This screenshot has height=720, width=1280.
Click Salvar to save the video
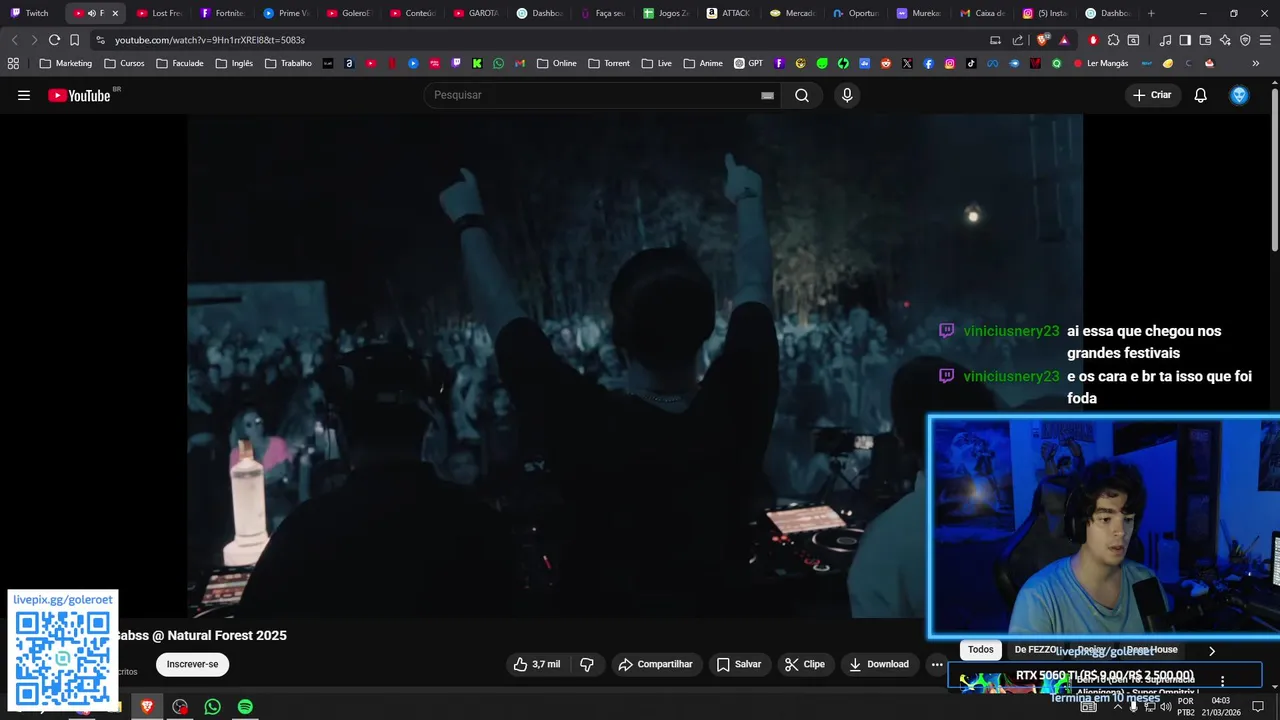click(x=739, y=664)
